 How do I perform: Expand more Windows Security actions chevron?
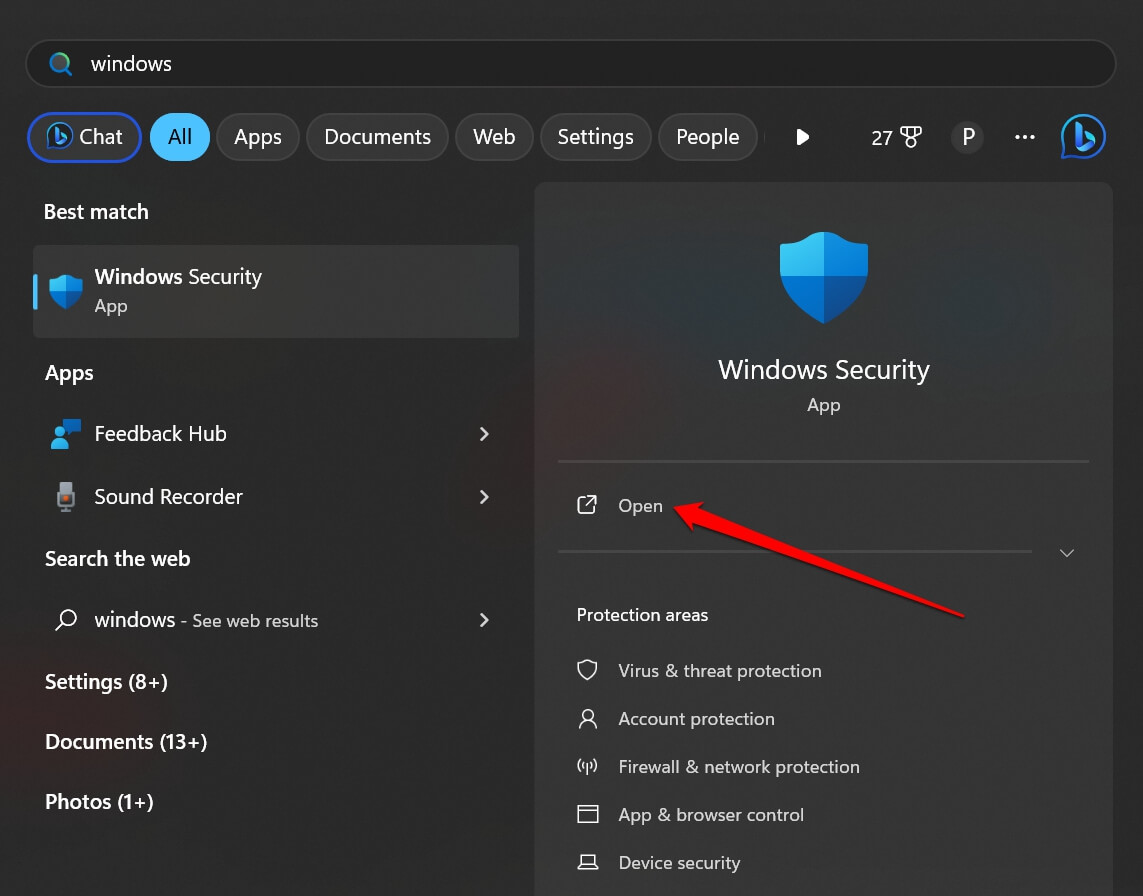[1066, 552]
